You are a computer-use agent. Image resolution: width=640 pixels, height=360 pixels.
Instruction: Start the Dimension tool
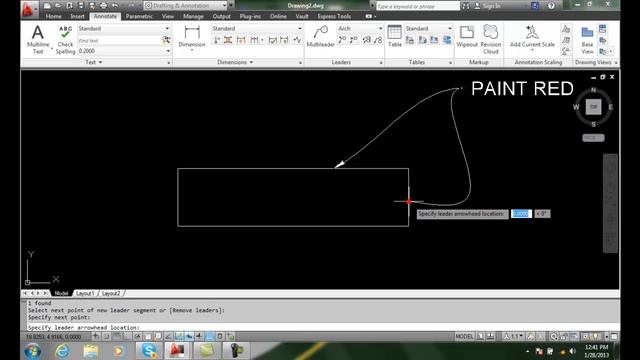pyautogui.click(x=192, y=37)
